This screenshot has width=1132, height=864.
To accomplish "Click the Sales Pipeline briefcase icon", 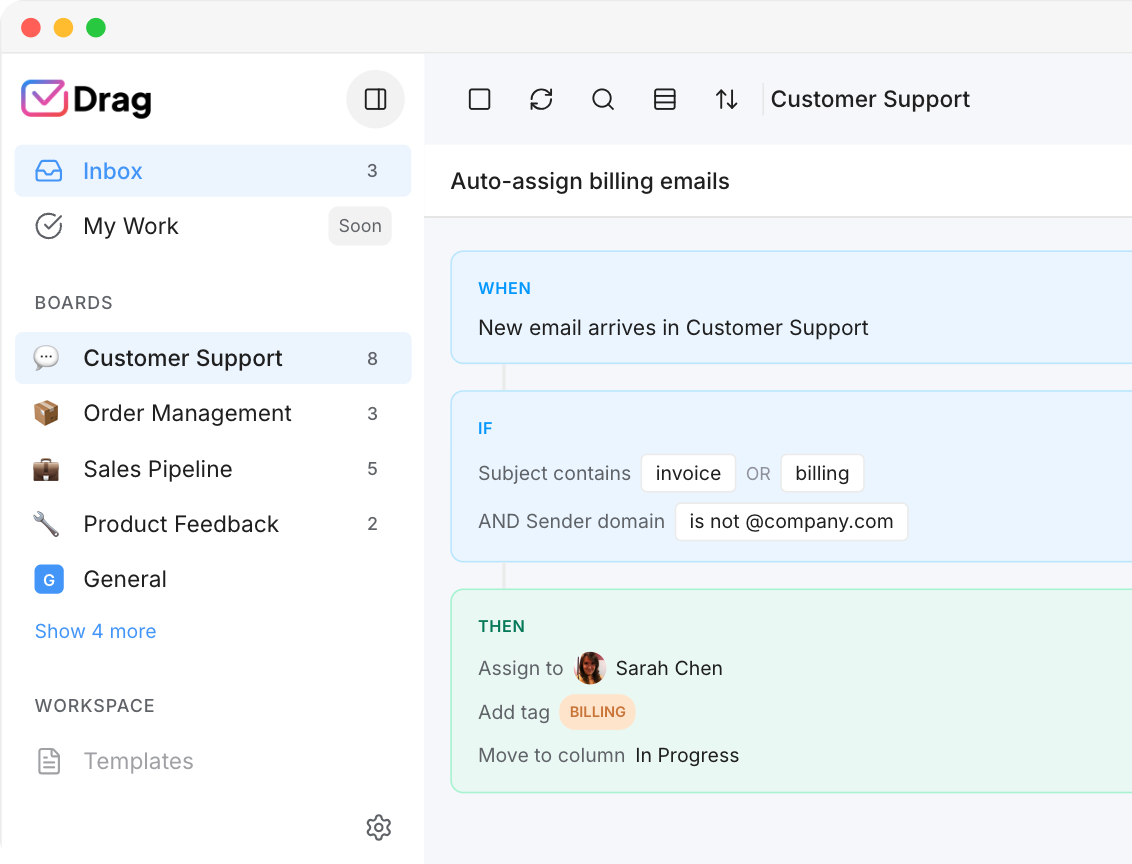I will (x=46, y=468).
